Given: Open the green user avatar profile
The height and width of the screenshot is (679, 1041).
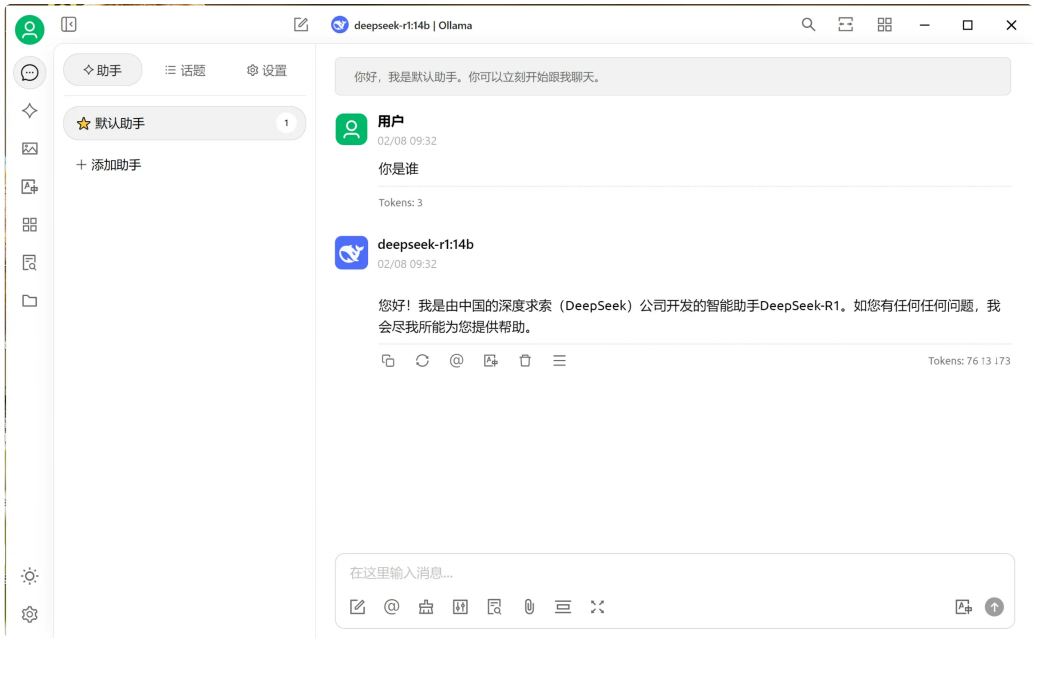Looking at the screenshot, I should (x=29, y=30).
